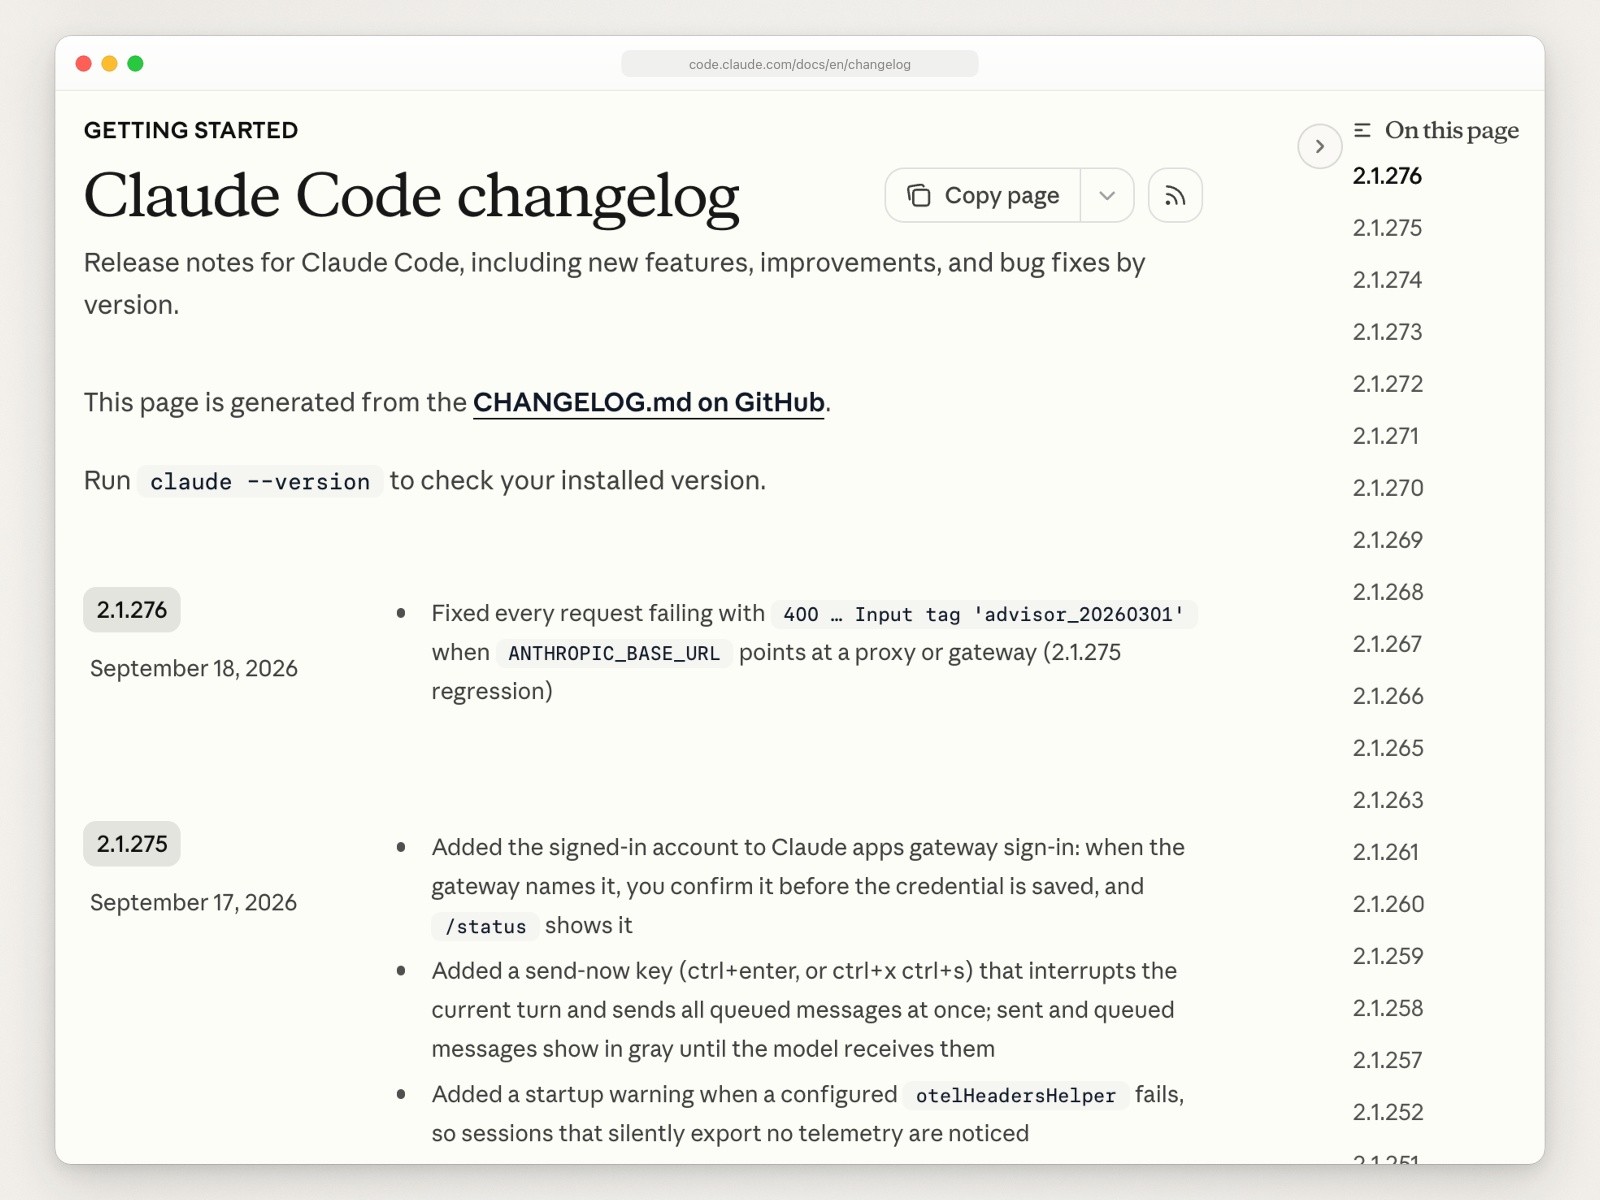
Task: Go to 2.1.260 release entry
Action: [x=1388, y=904]
